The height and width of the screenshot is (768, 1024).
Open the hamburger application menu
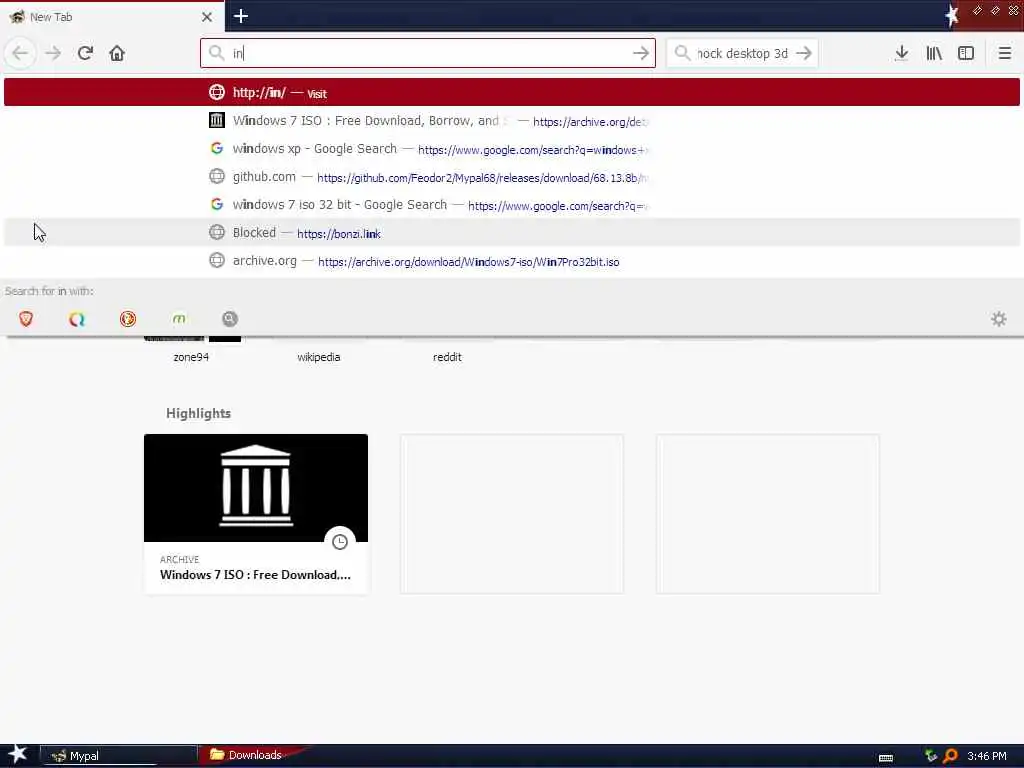(1004, 53)
